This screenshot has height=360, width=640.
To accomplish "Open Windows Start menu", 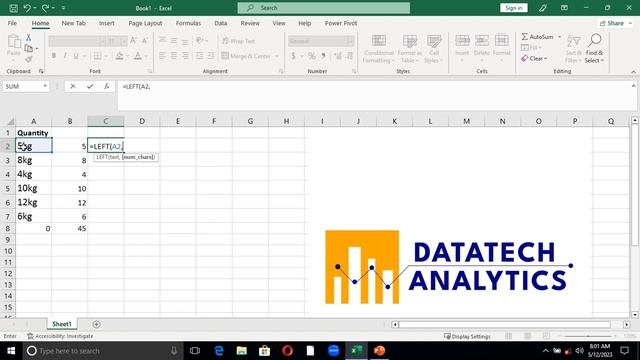I will [11, 351].
